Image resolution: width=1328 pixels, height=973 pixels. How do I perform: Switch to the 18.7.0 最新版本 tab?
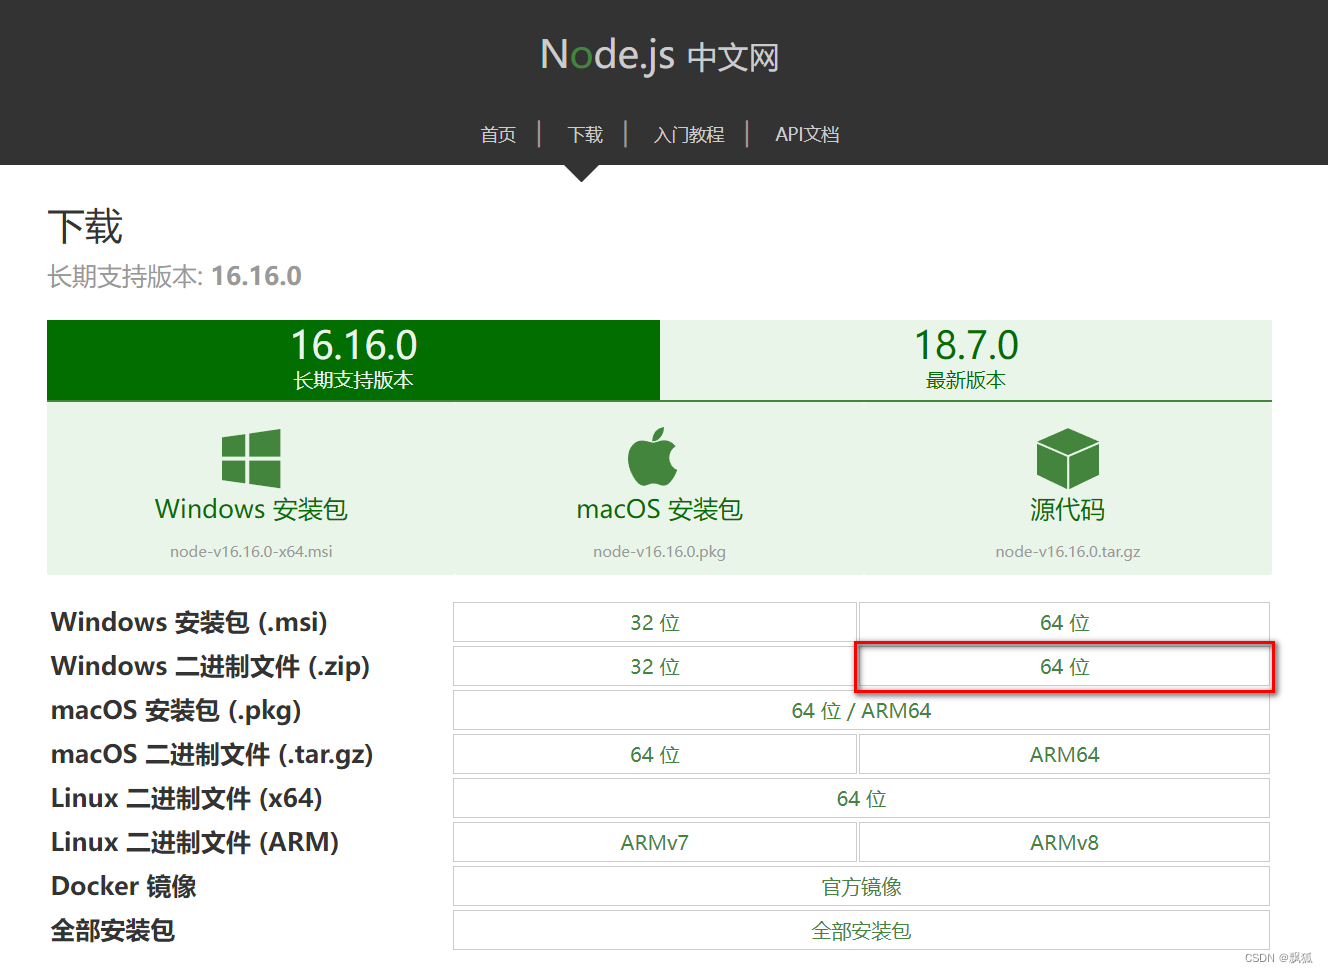tap(966, 360)
